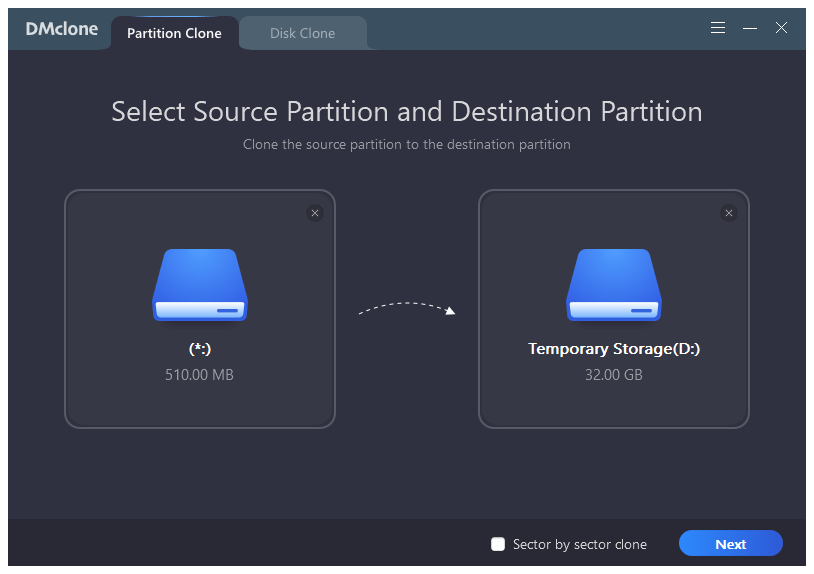Click the 32.00 GB size text
The width and height of the screenshot is (814, 574).
tap(613, 375)
